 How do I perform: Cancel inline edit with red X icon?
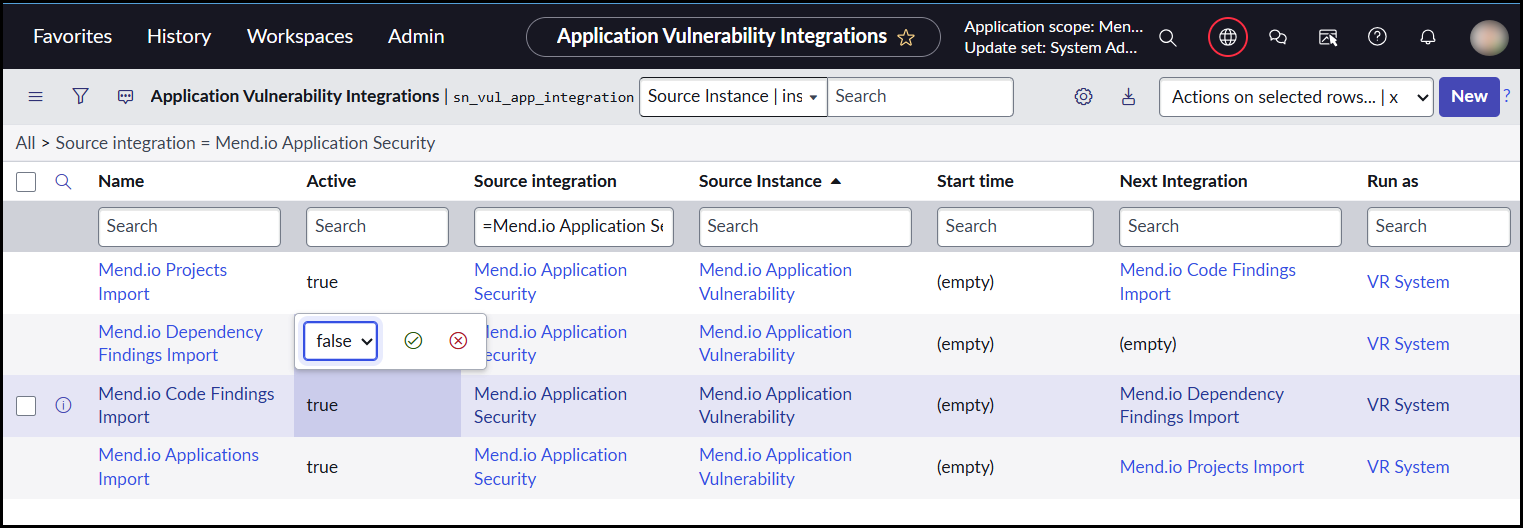[458, 341]
